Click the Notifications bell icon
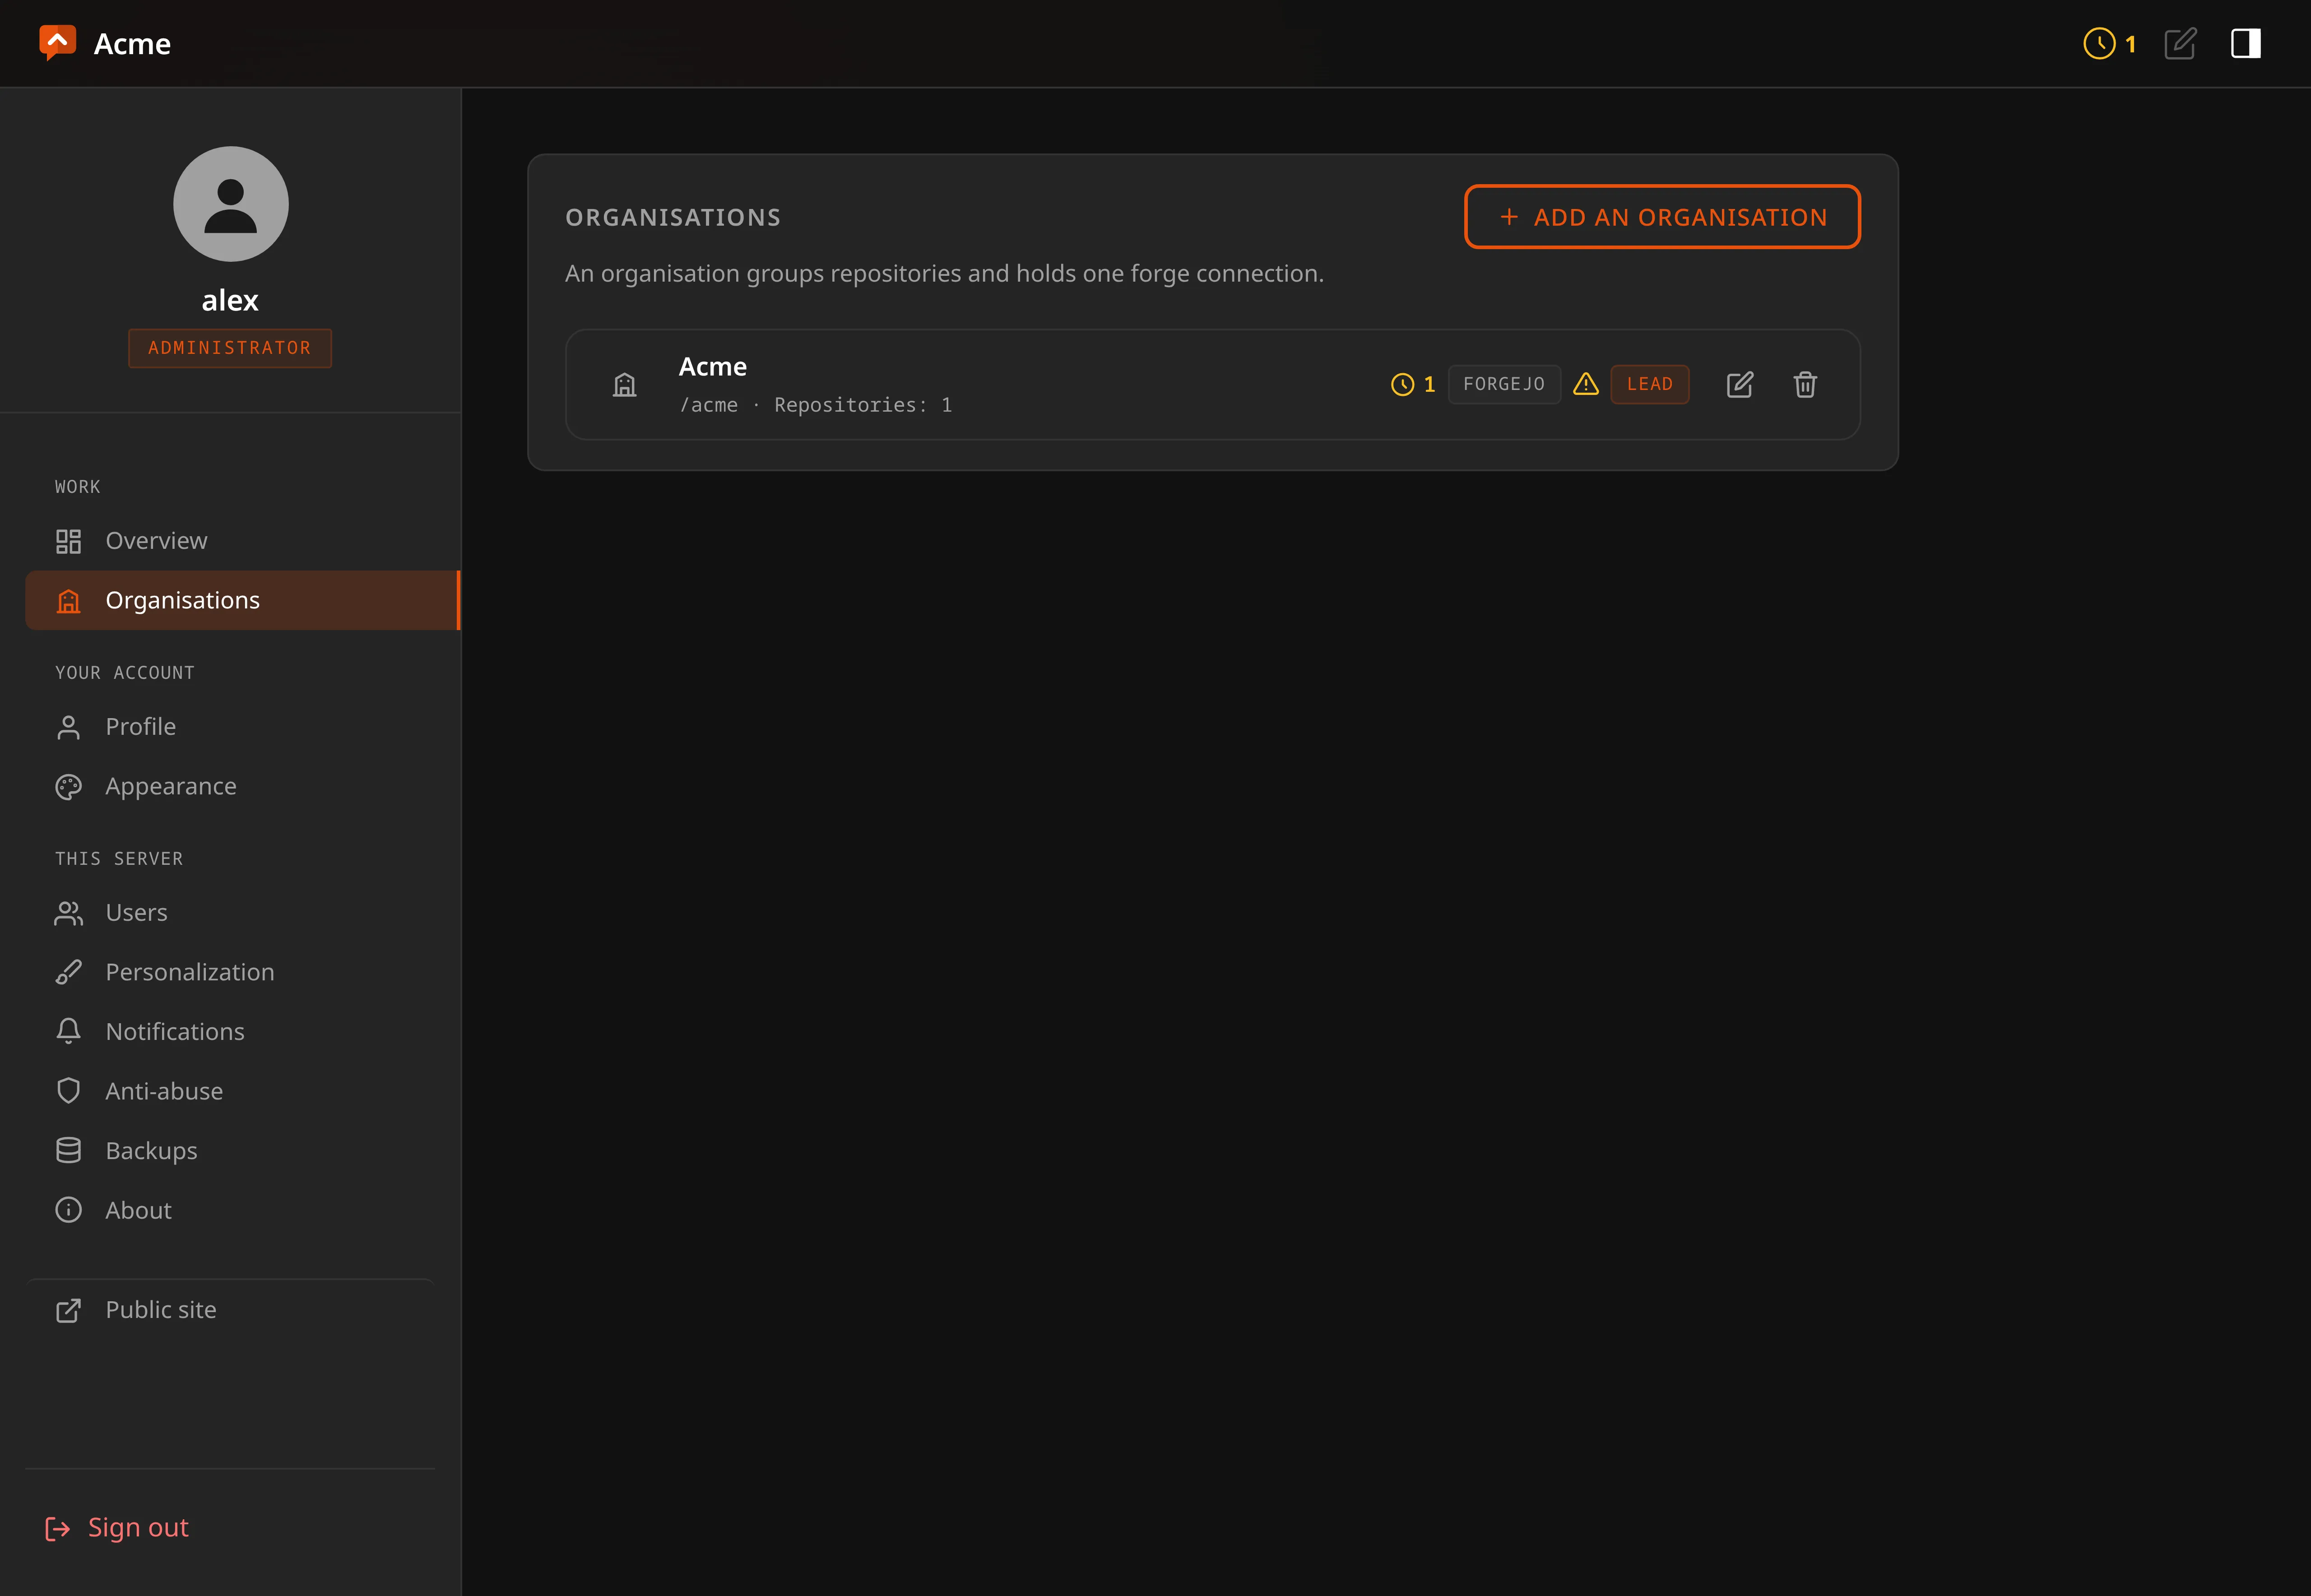 [68, 1031]
